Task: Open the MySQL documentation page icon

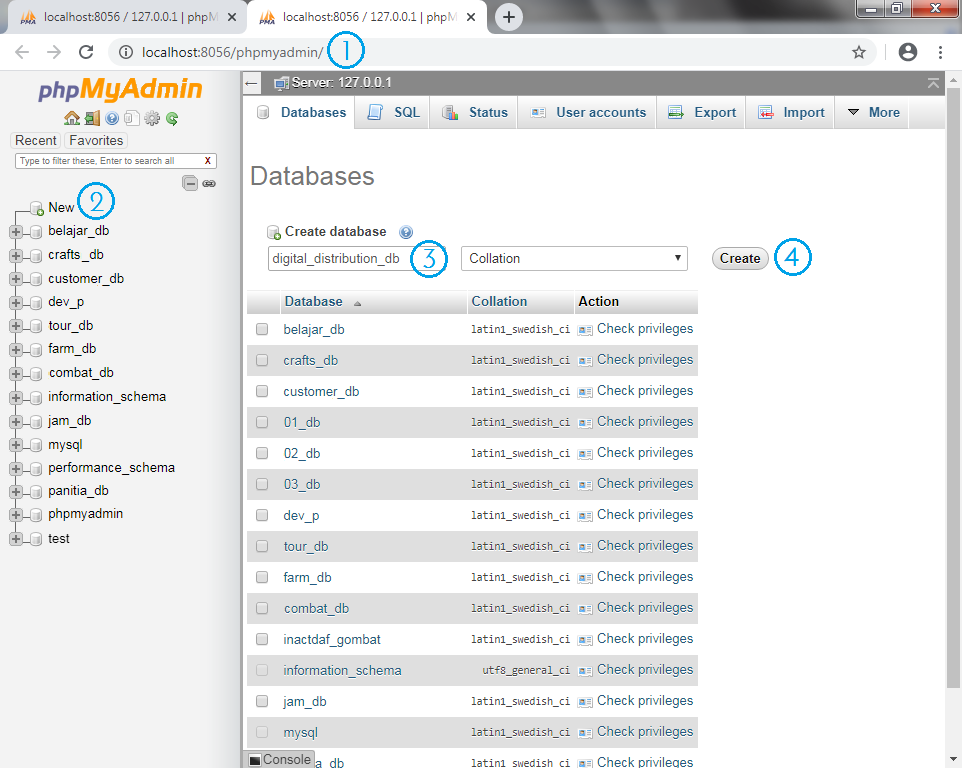Action: pyautogui.click(x=132, y=118)
